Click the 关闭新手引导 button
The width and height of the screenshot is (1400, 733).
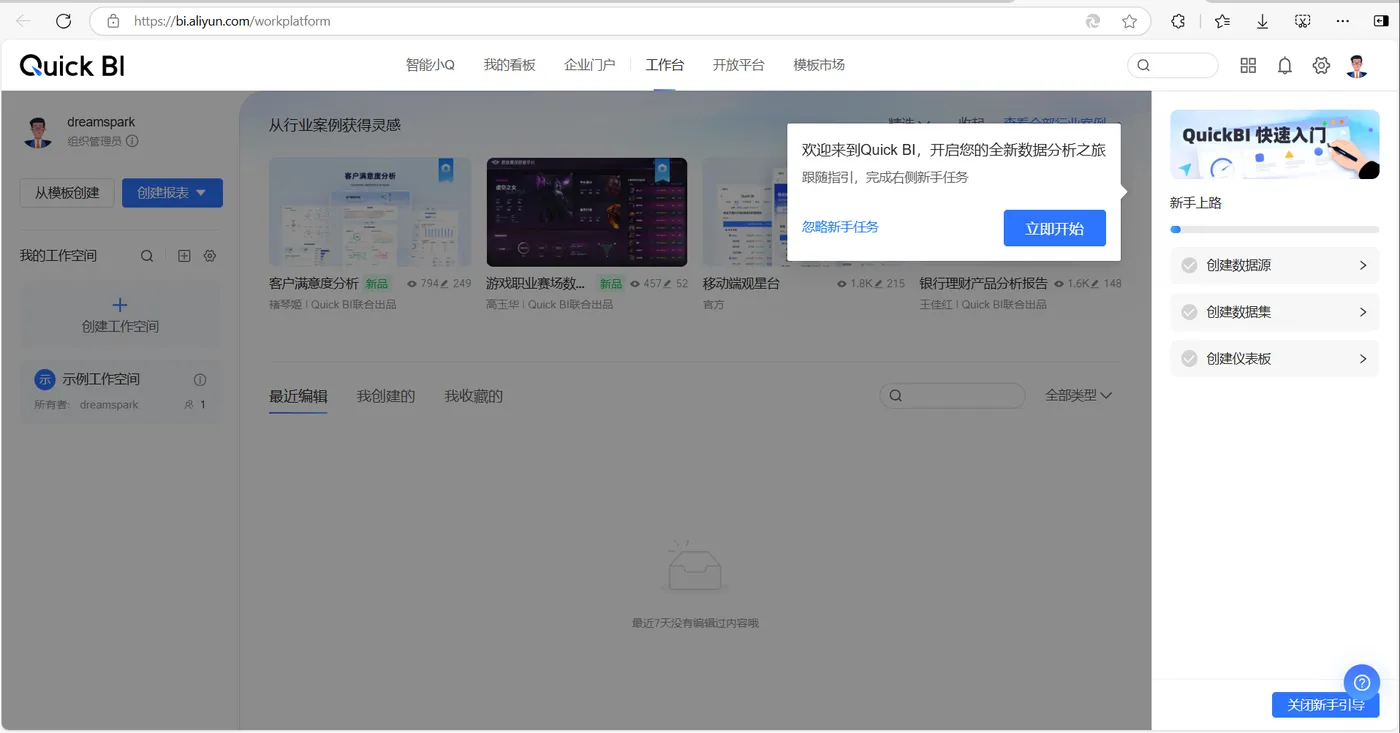point(1326,705)
